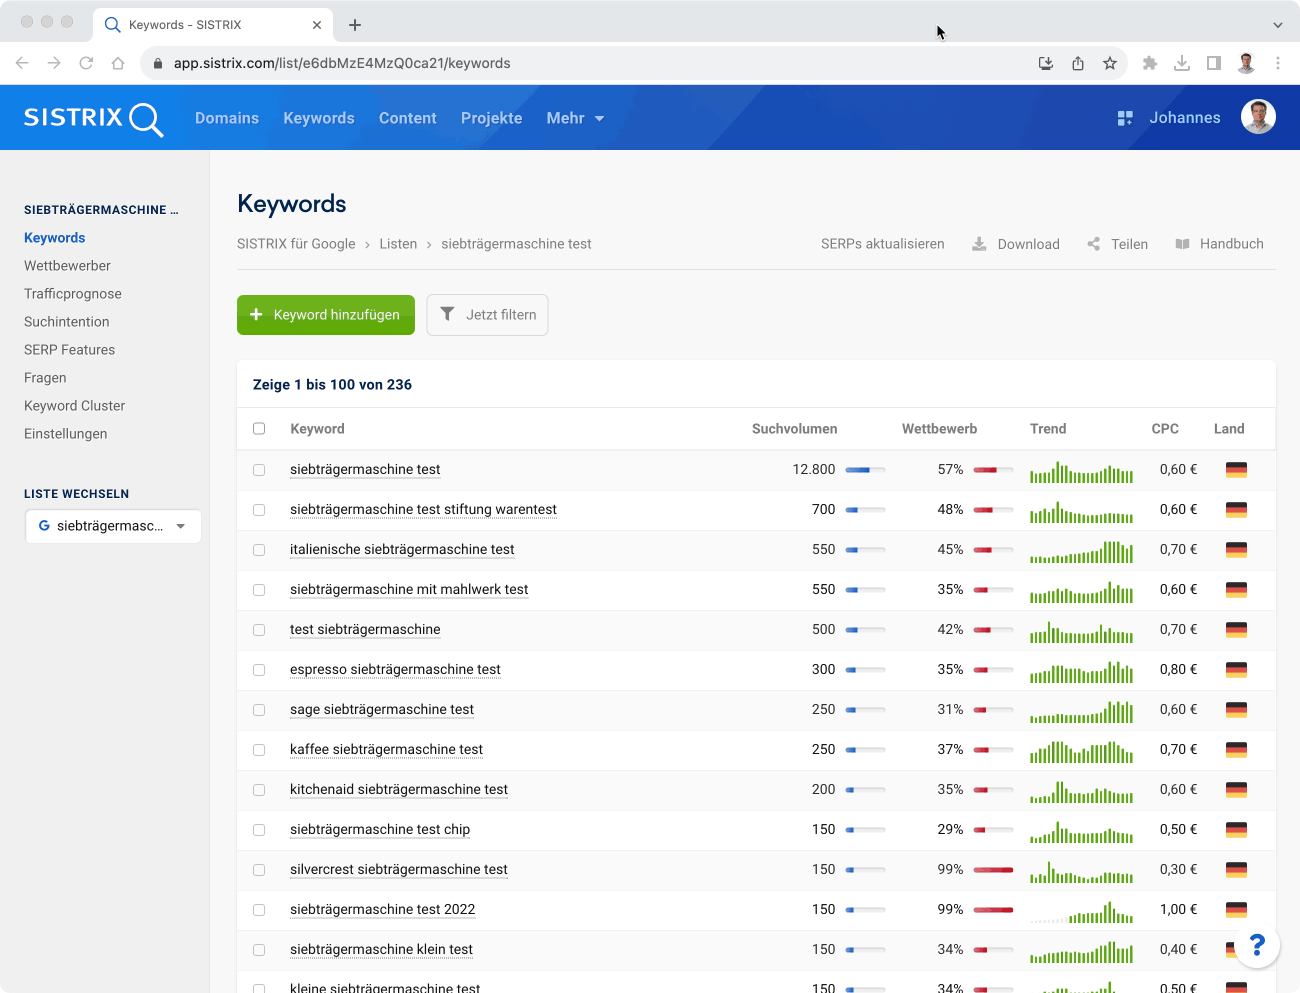This screenshot has width=1300, height=993.
Task: Expand the Mehr dropdown menu
Action: click(575, 118)
